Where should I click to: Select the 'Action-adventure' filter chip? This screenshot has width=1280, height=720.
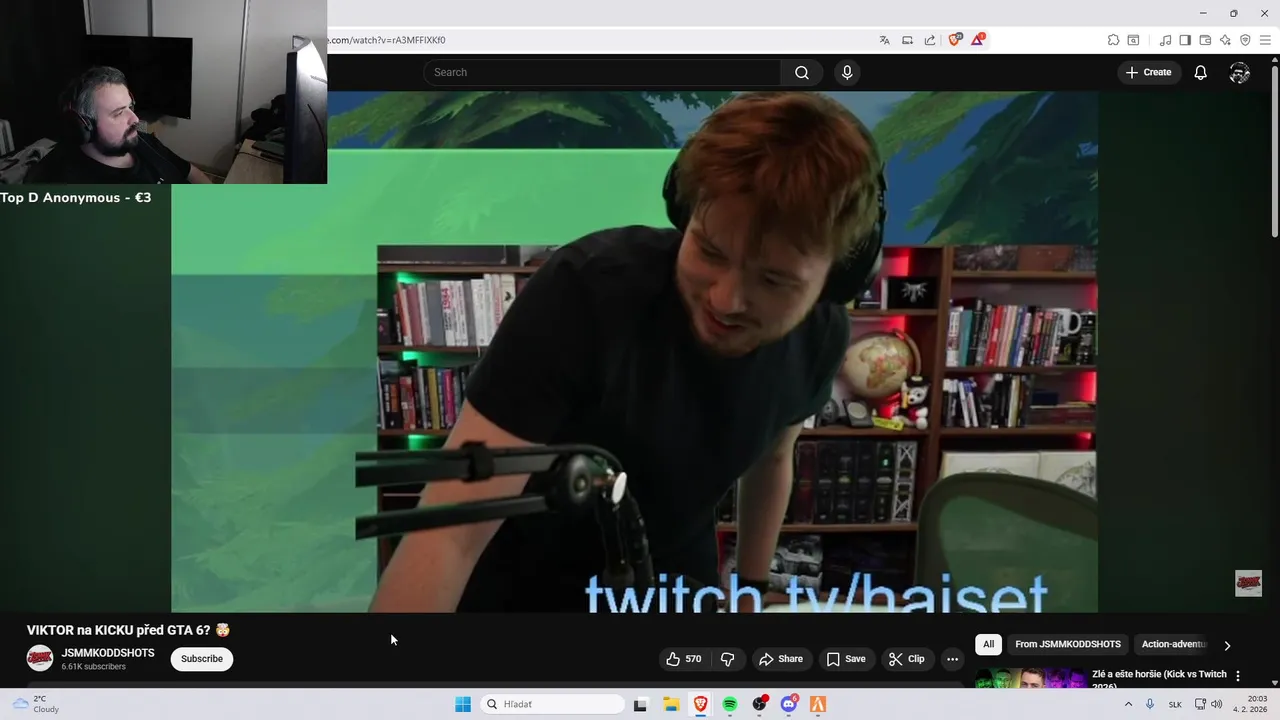pos(1175,645)
